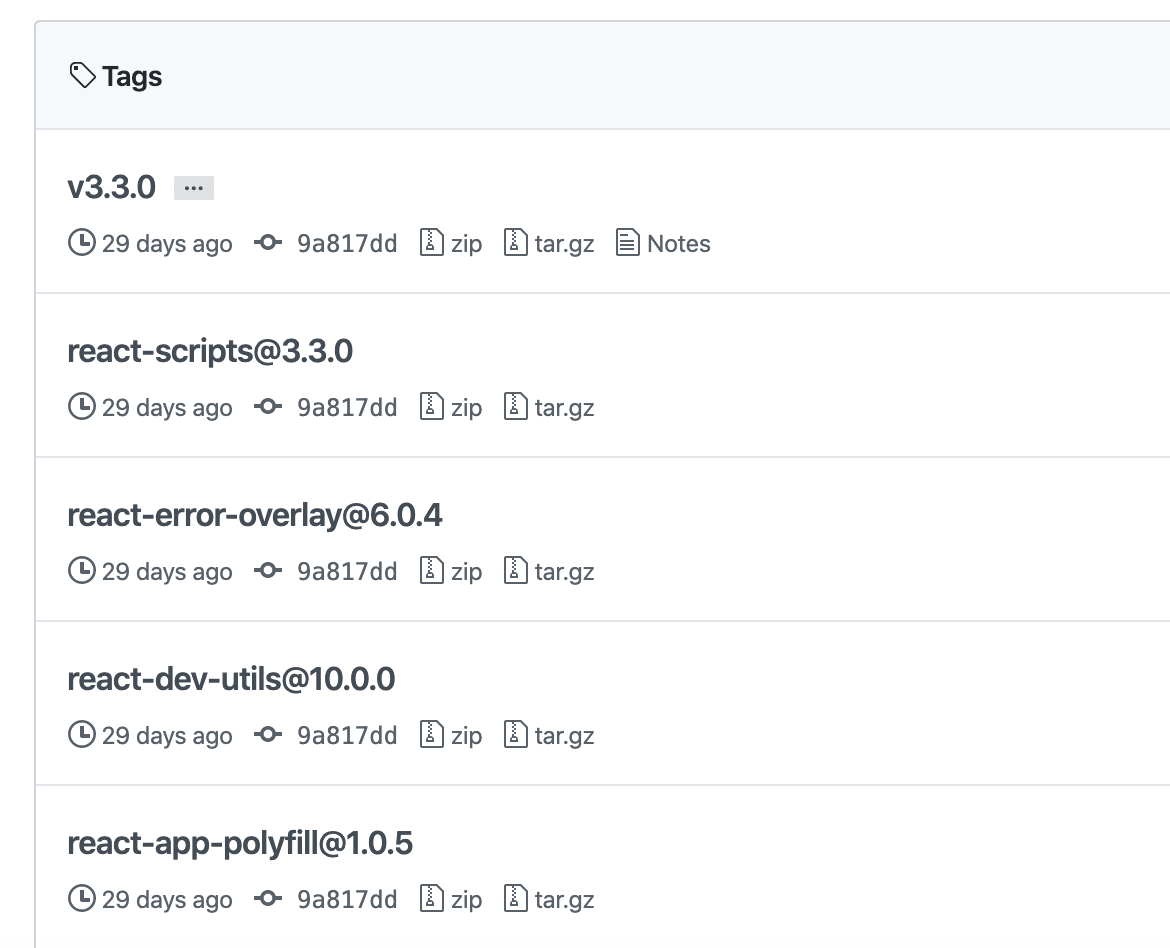Download zip archive of v3.3.0
Screen dimensions: 1170x948
pyautogui.click(x=466, y=244)
